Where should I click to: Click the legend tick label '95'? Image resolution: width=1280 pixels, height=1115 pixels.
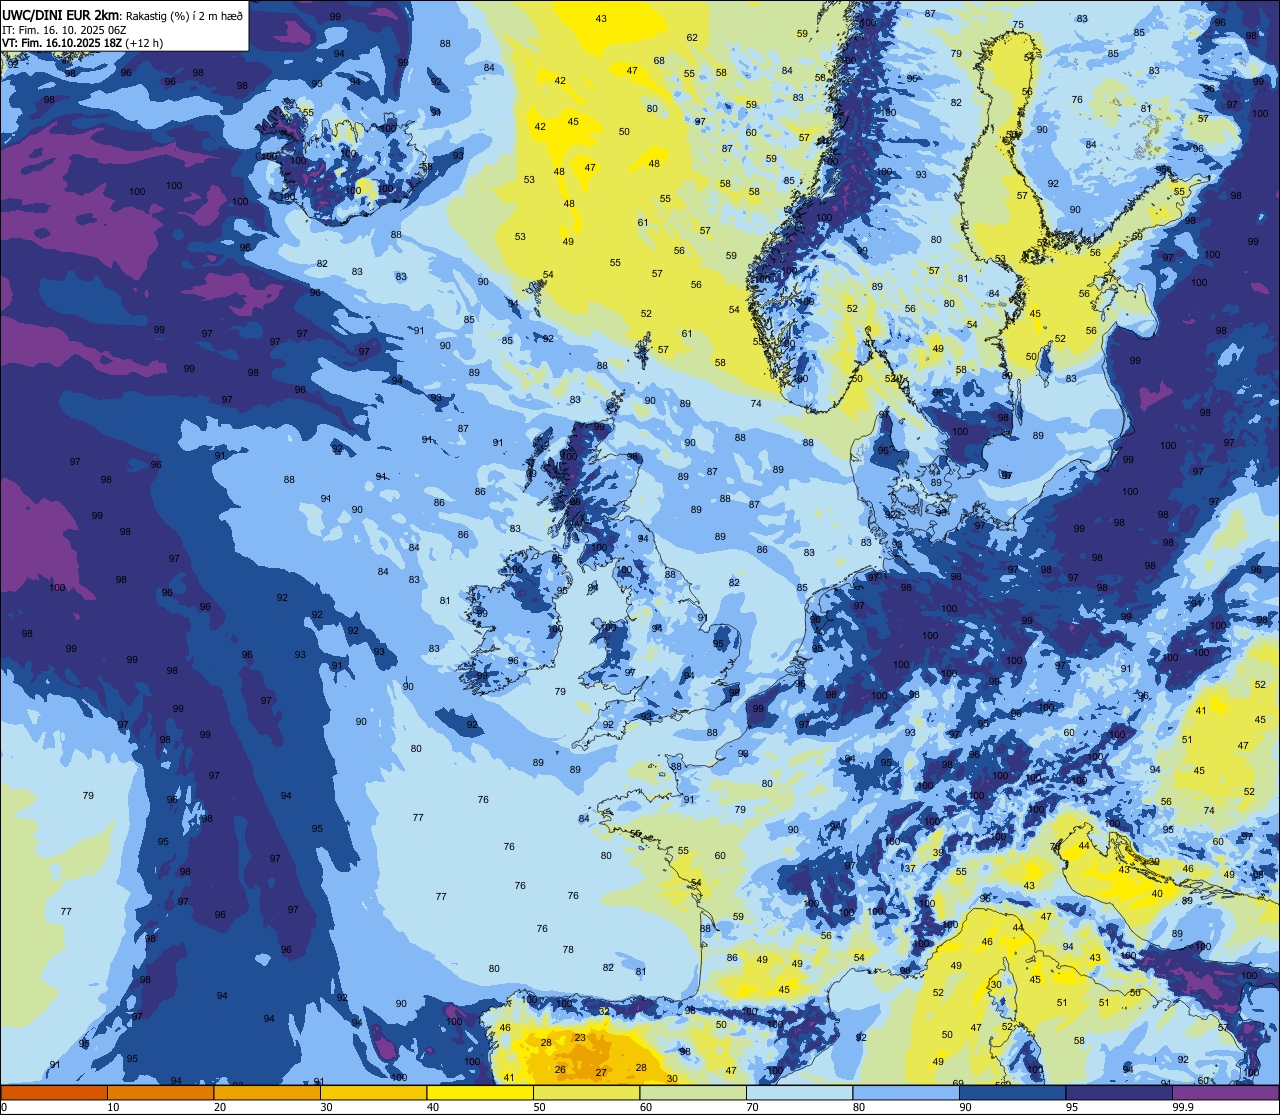click(x=1072, y=1107)
